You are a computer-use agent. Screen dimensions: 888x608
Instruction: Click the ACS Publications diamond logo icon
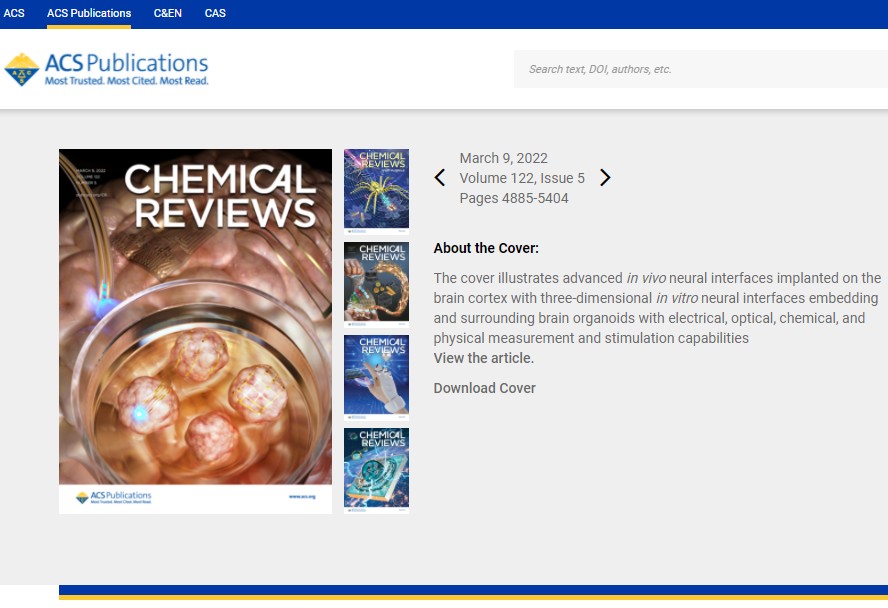(22, 70)
